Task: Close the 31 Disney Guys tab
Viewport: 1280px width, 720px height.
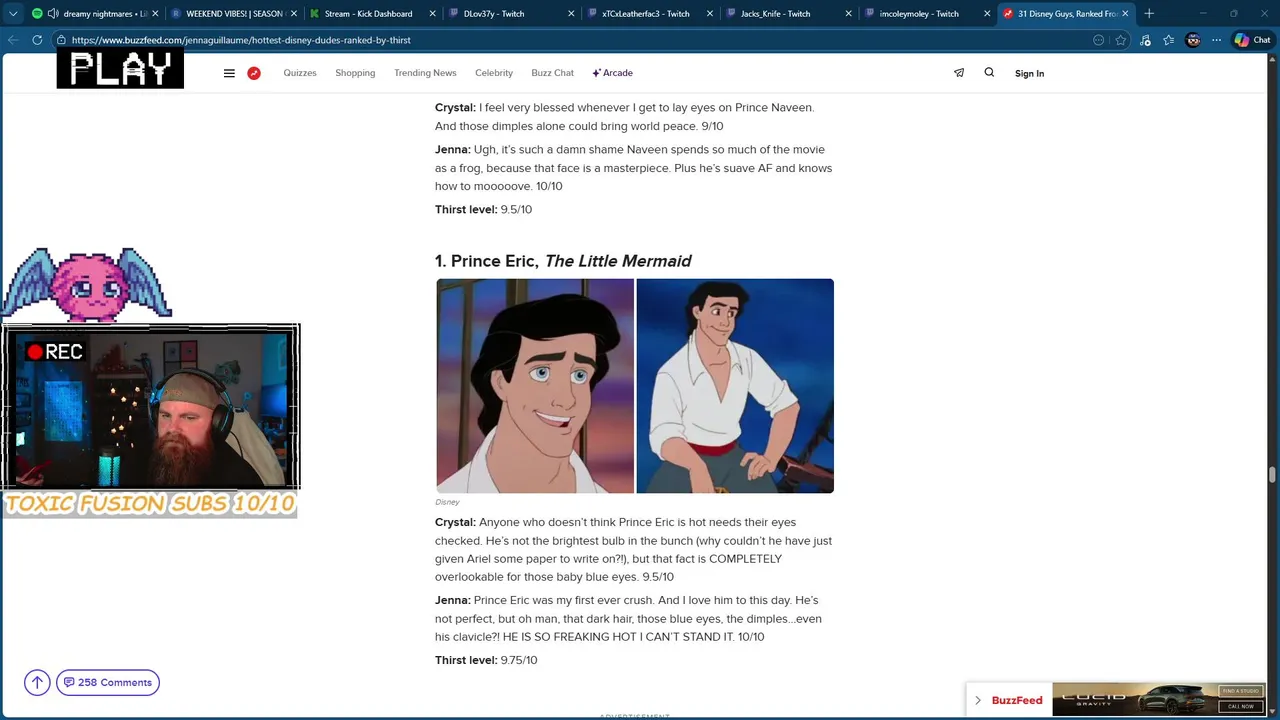Action: tap(1125, 14)
